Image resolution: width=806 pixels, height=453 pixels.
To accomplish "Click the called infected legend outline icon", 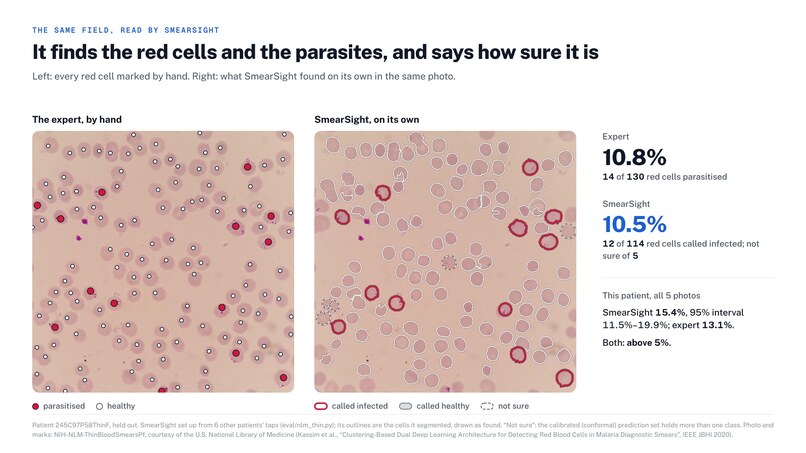I will click(x=321, y=406).
